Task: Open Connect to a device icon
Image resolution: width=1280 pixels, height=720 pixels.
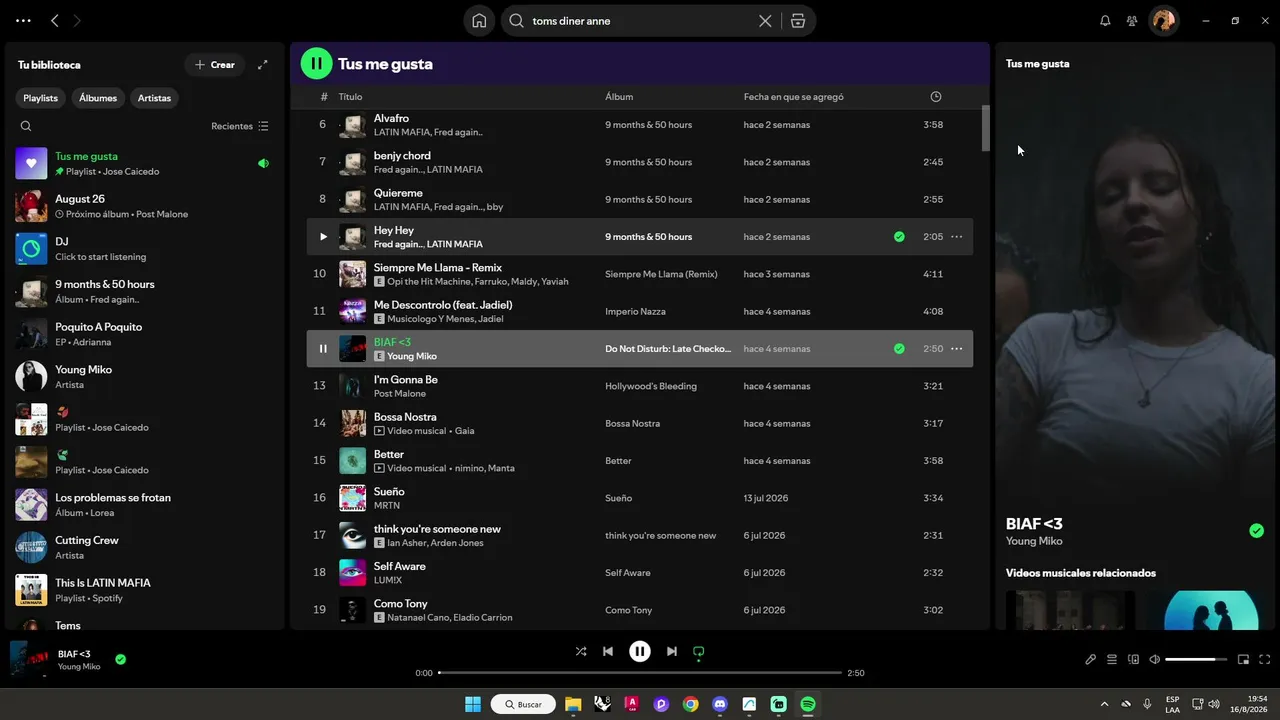Action: click(x=1134, y=660)
